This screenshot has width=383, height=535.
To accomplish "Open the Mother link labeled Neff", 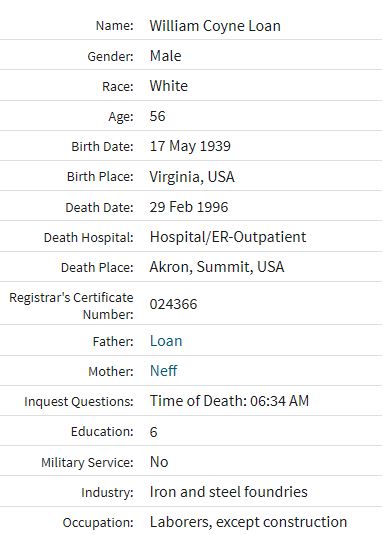I will (x=163, y=371).
